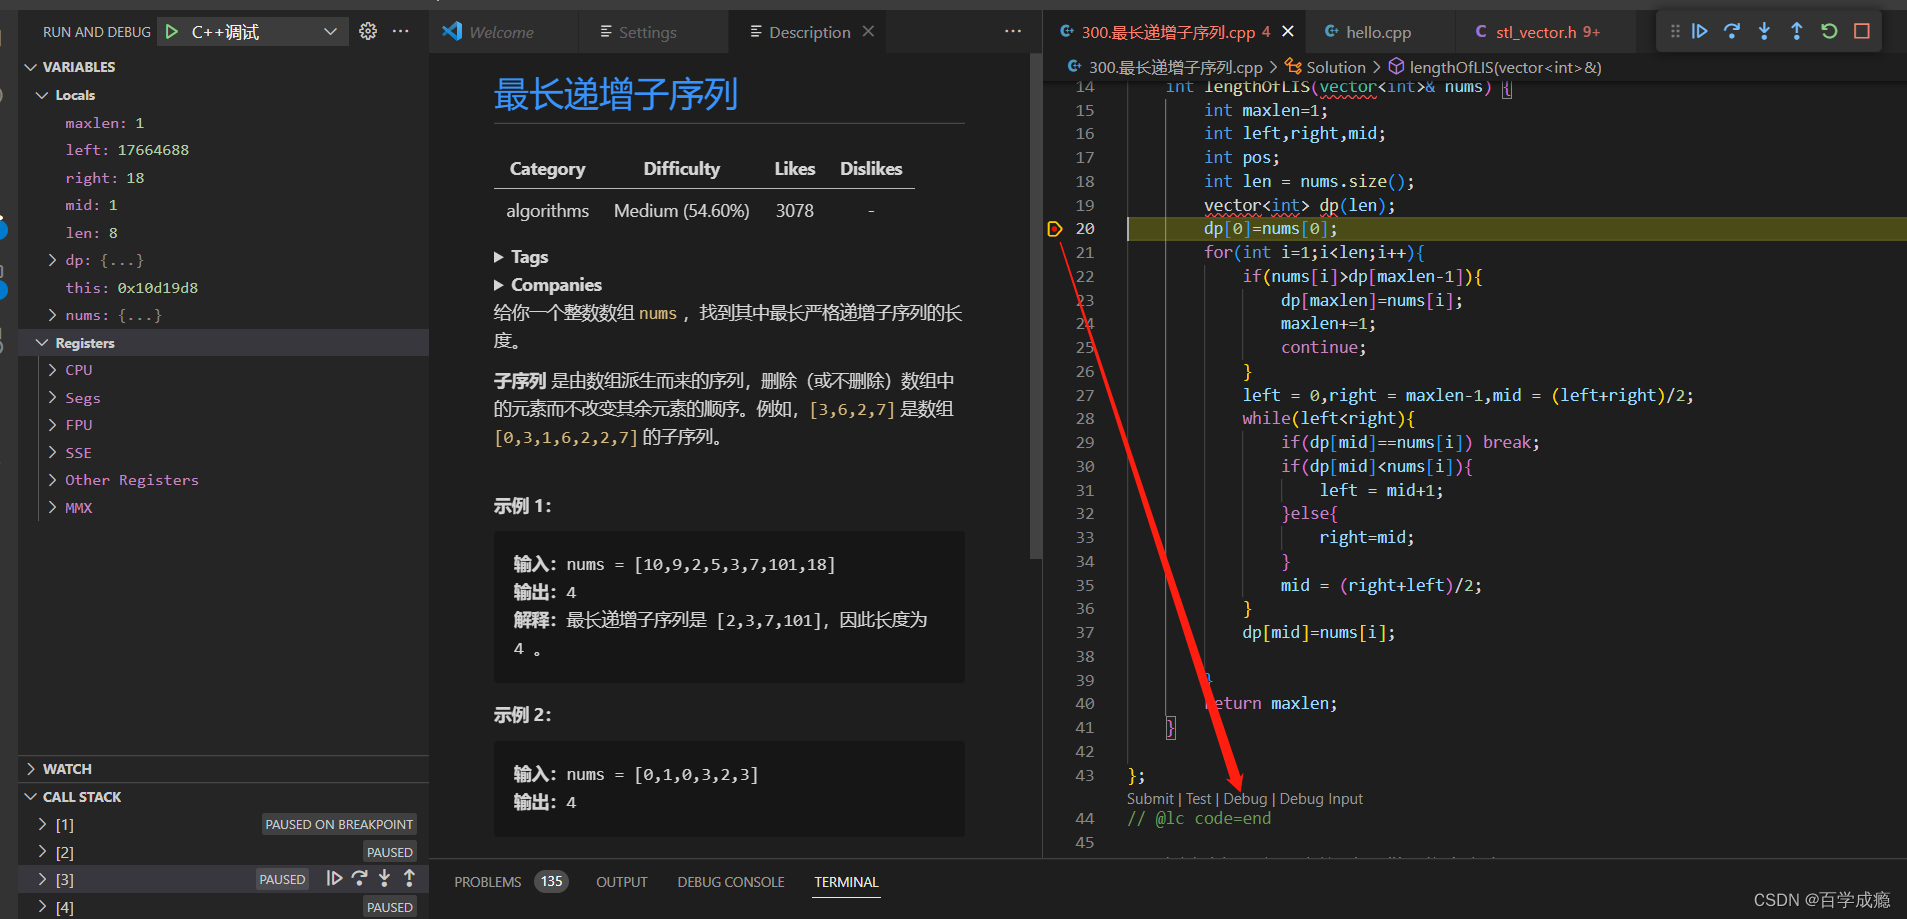Viewport: 1907px width, 919px height.
Task: Open Run and Debug more actions menu
Action: (x=401, y=31)
